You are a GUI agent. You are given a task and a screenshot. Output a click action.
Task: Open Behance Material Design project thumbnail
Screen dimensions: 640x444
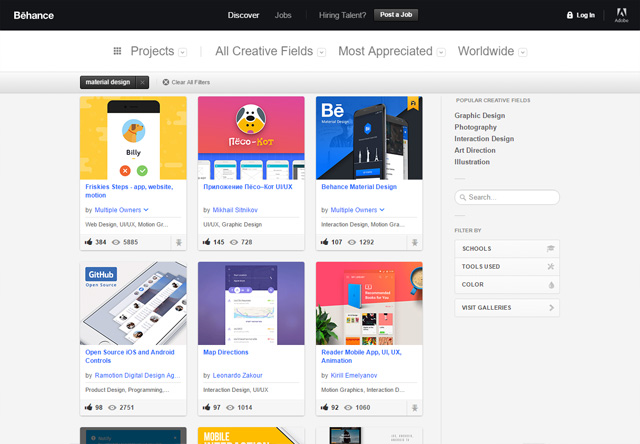pos(369,138)
